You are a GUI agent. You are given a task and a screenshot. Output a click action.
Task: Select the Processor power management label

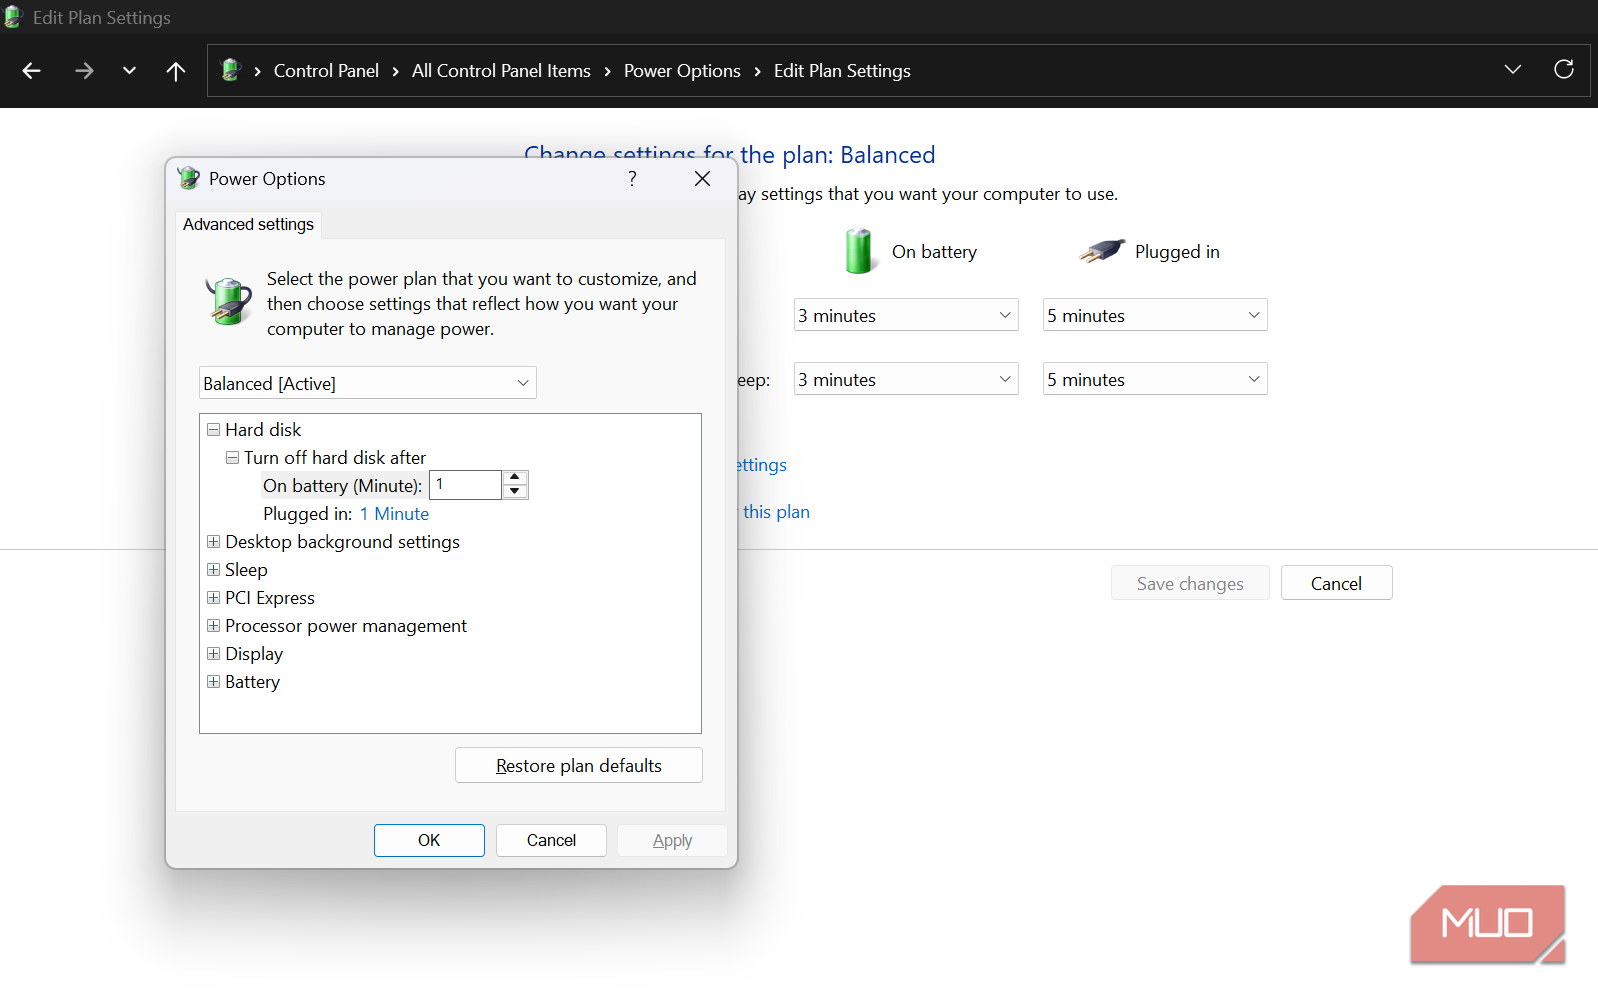click(x=346, y=625)
